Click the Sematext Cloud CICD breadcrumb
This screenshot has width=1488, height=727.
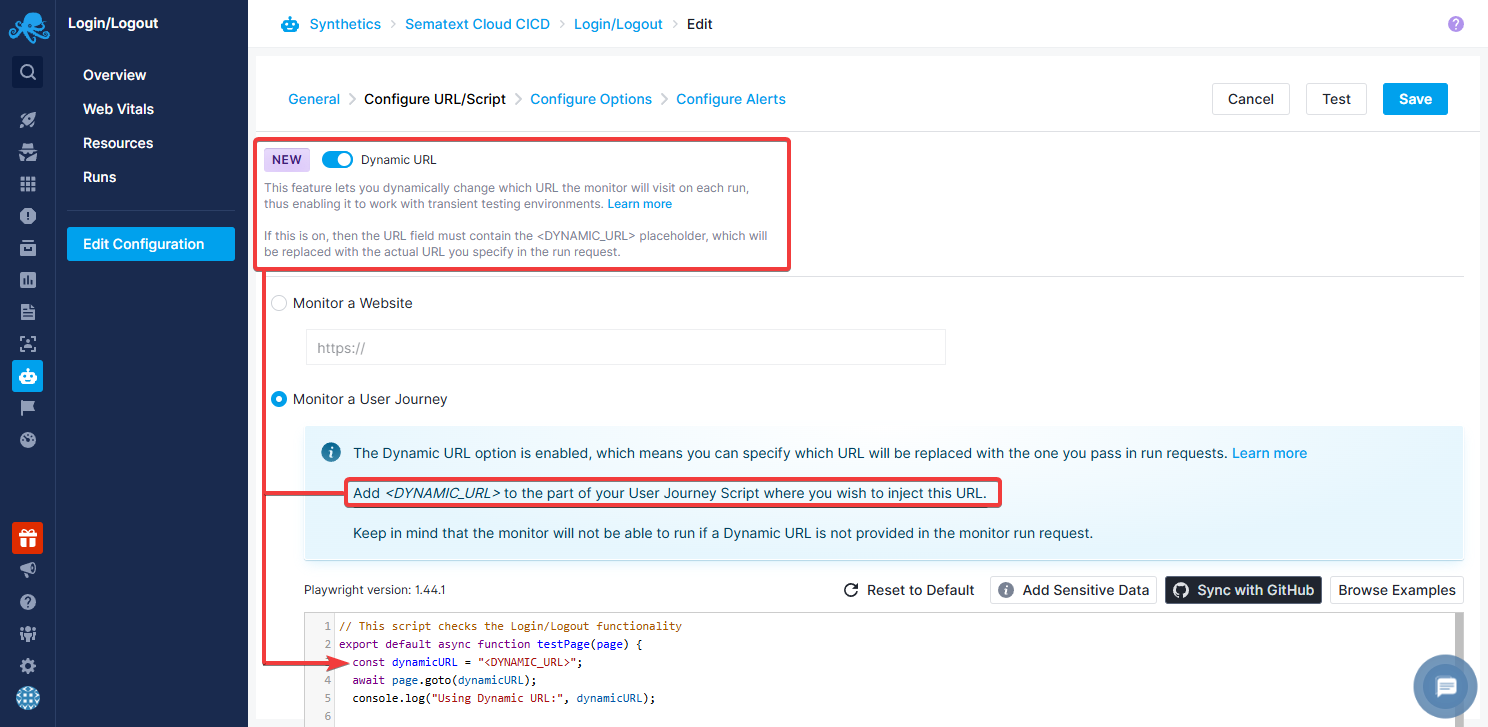(x=477, y=24)
